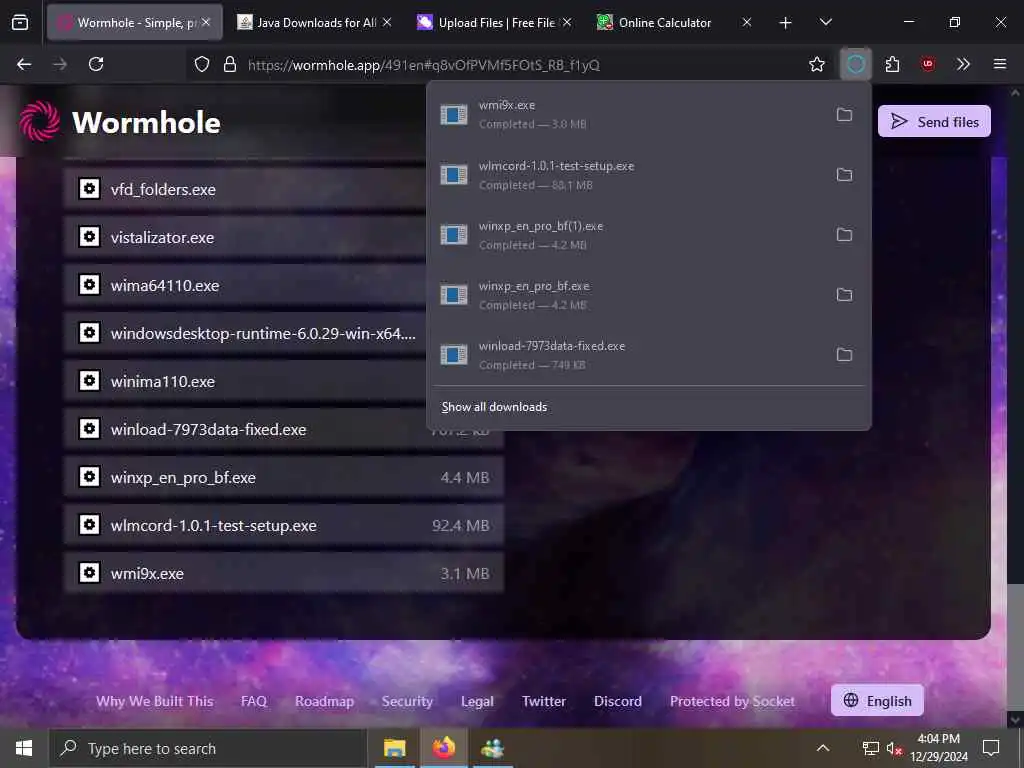Download wima64110.exe from file list
This screenshot has width=1024, height=768.
[246, 285]
